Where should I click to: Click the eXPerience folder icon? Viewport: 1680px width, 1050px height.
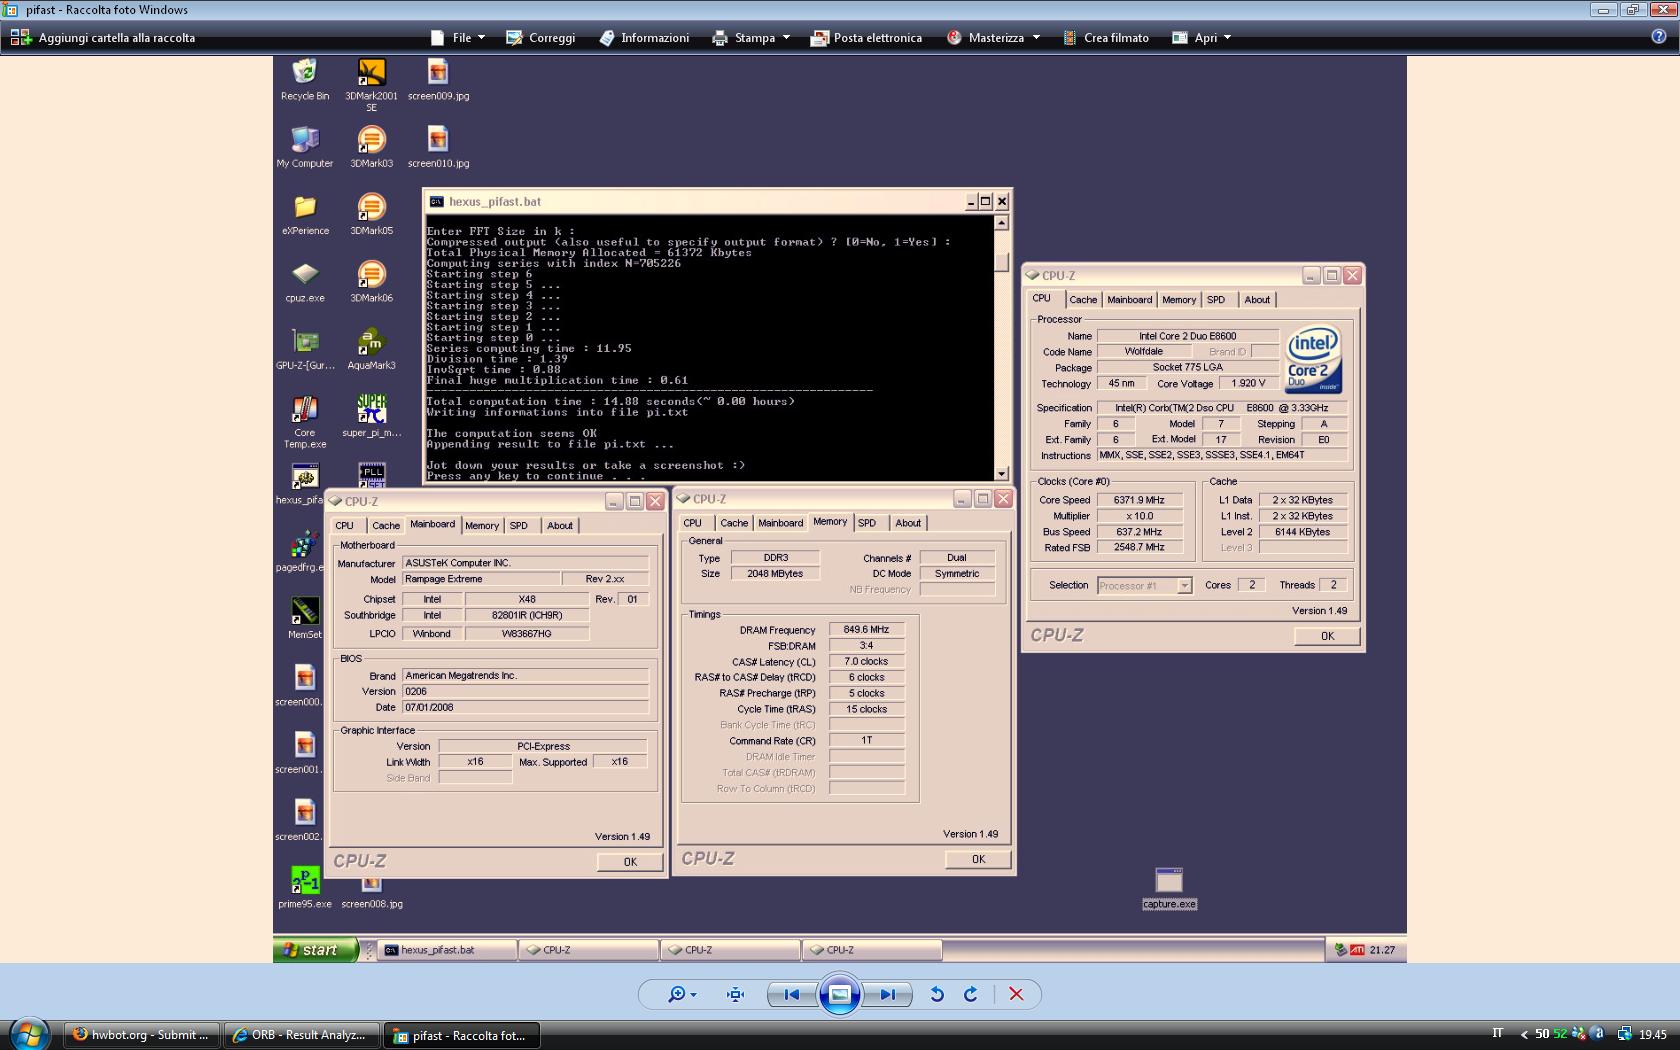click(305, 215)
